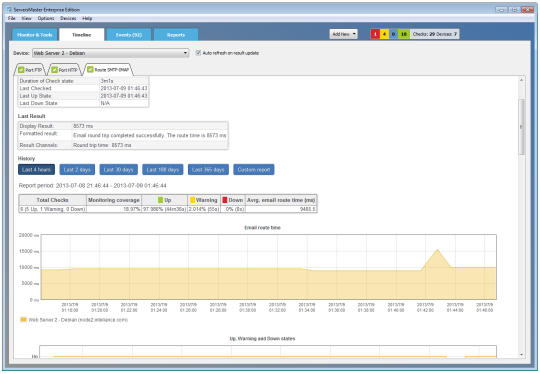The image size is (540, 374).
Task: Click green check icon on Port FTP tab
Action: pyautogui.click(x=21, y=70)
